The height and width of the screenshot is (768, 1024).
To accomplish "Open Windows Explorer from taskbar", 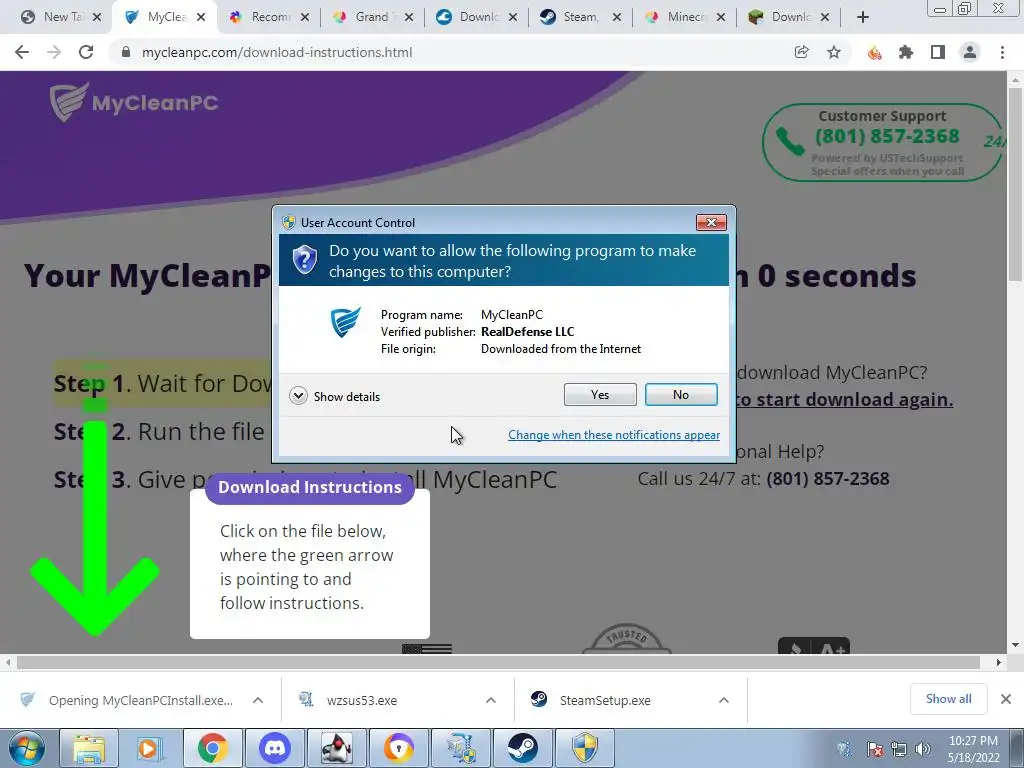I will pyautogui.click(x=89, y=748).
